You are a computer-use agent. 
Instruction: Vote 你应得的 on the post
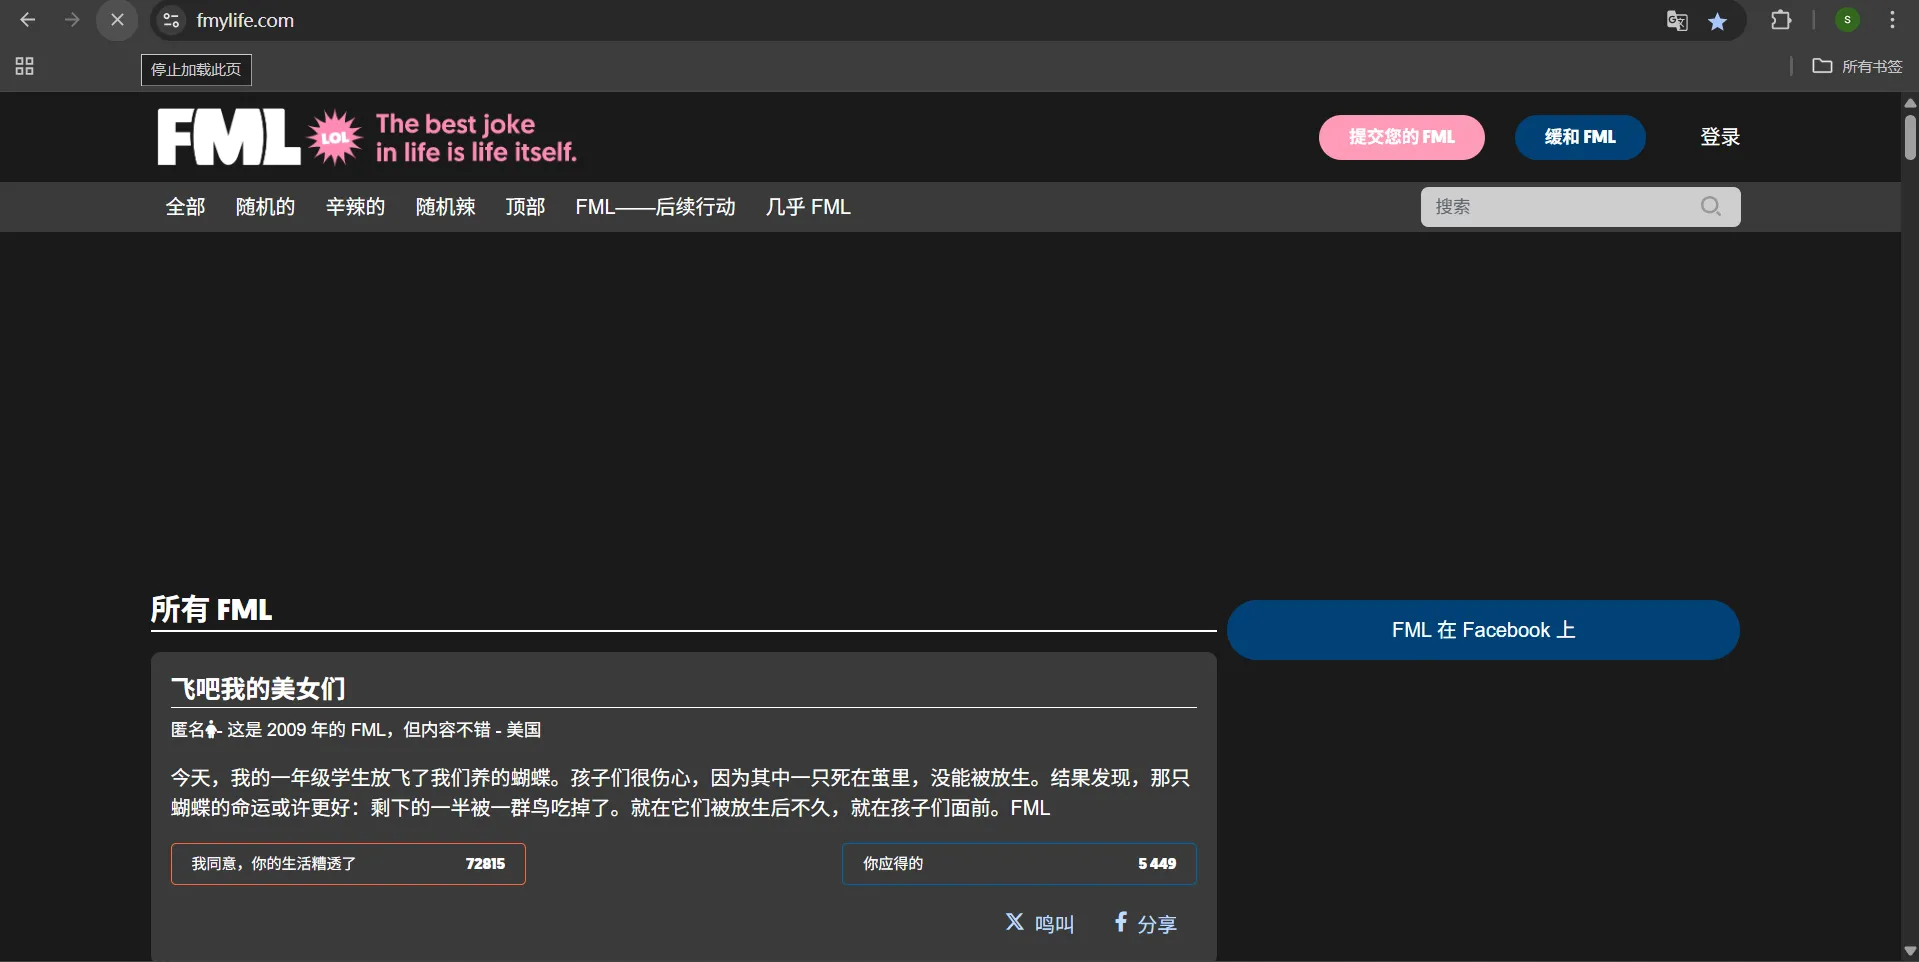point(1018,864)
